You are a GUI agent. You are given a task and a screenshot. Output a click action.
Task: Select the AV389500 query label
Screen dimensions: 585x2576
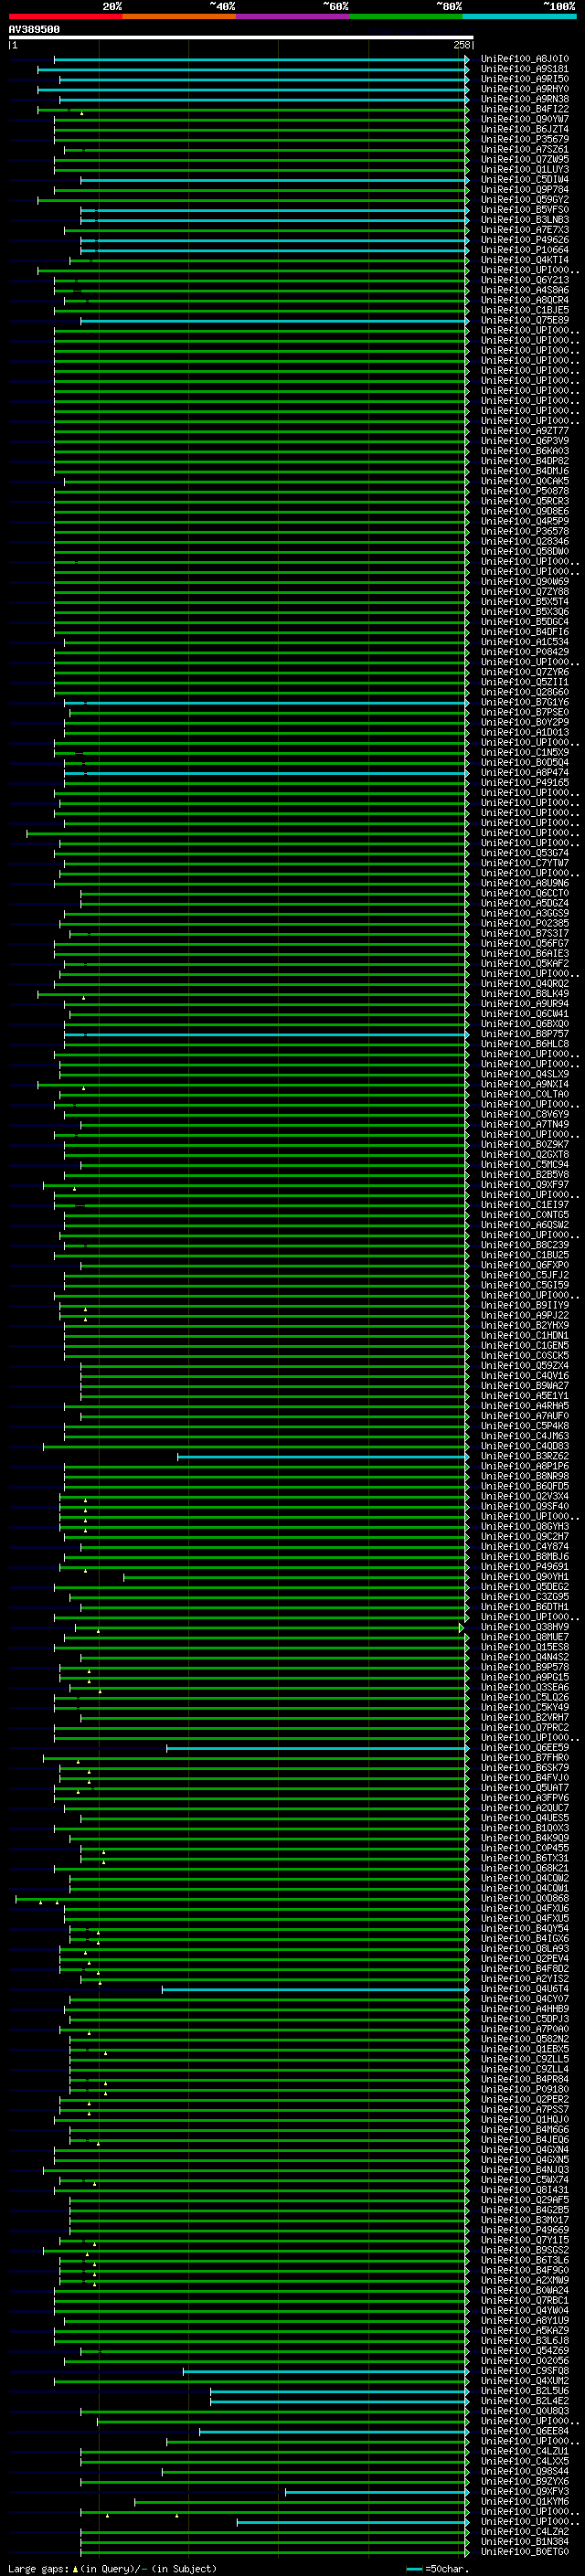[34, 30]
